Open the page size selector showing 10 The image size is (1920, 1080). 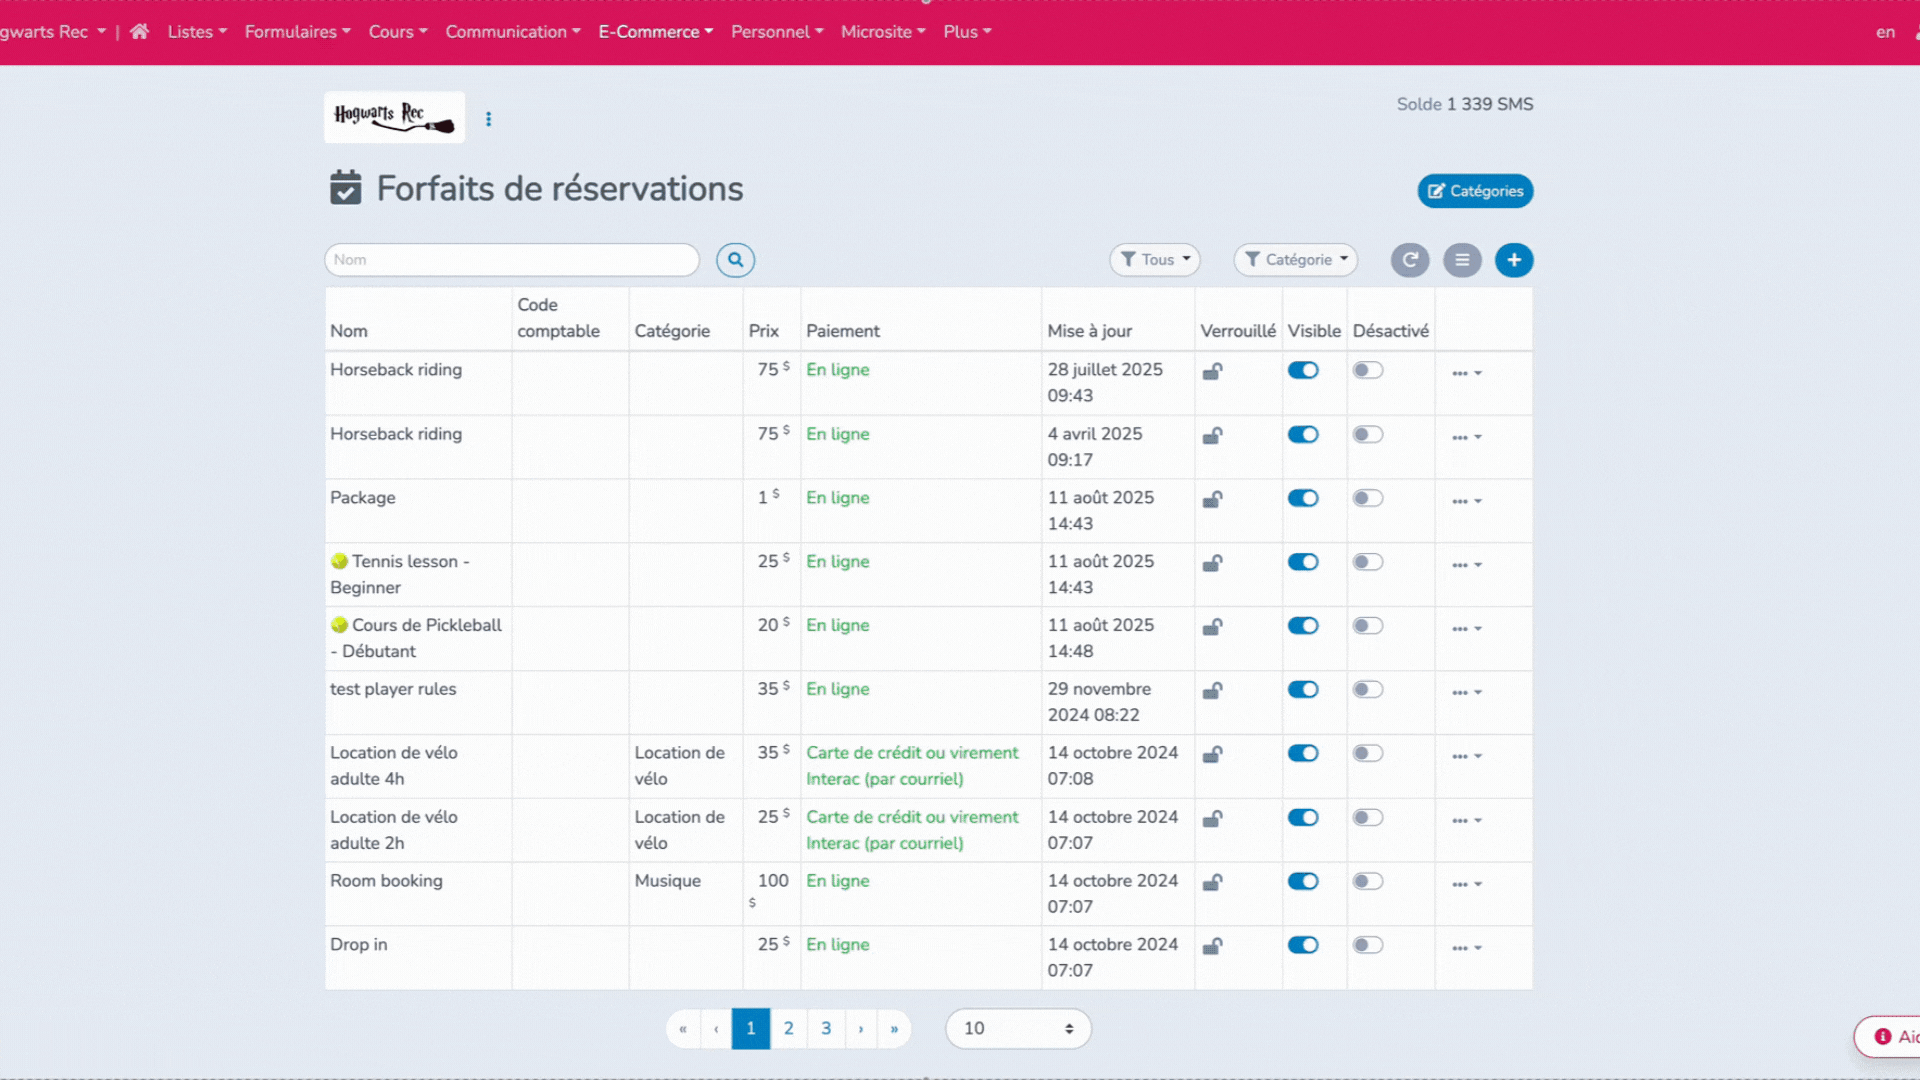click(1017, 1028)
